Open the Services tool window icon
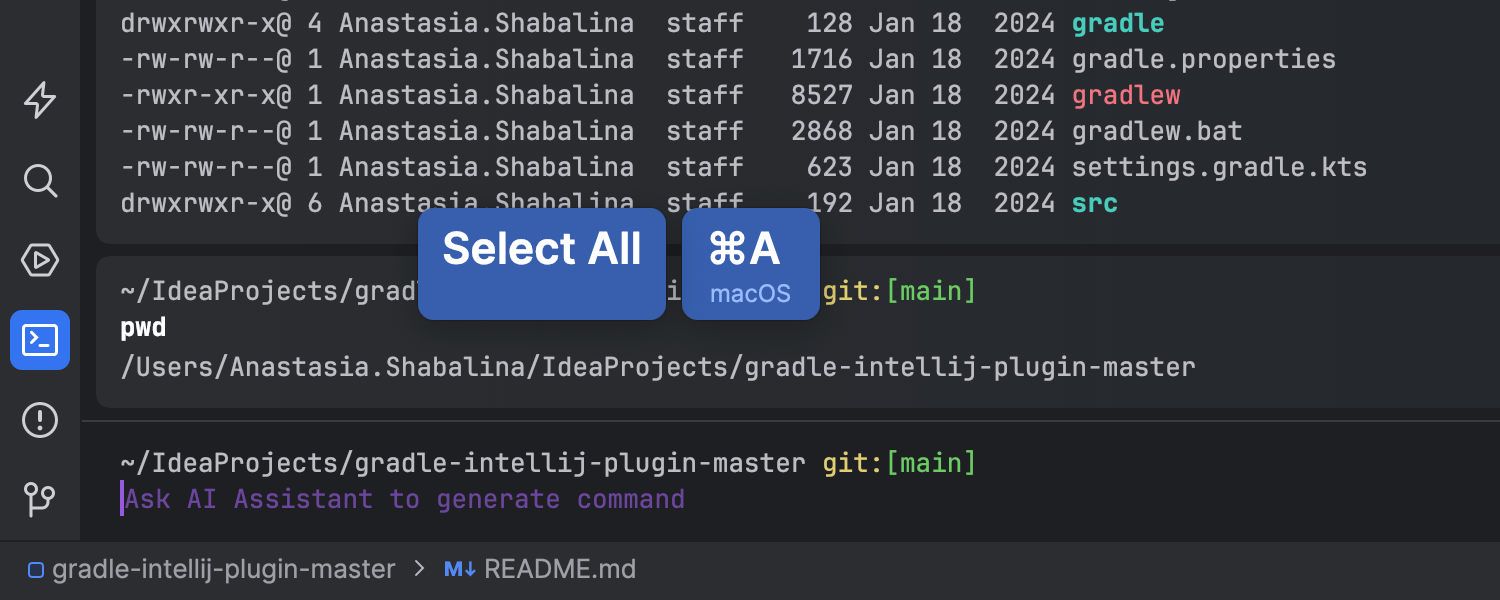Image resolution: width=1500 pixels, height=600 pixels. 40,261
